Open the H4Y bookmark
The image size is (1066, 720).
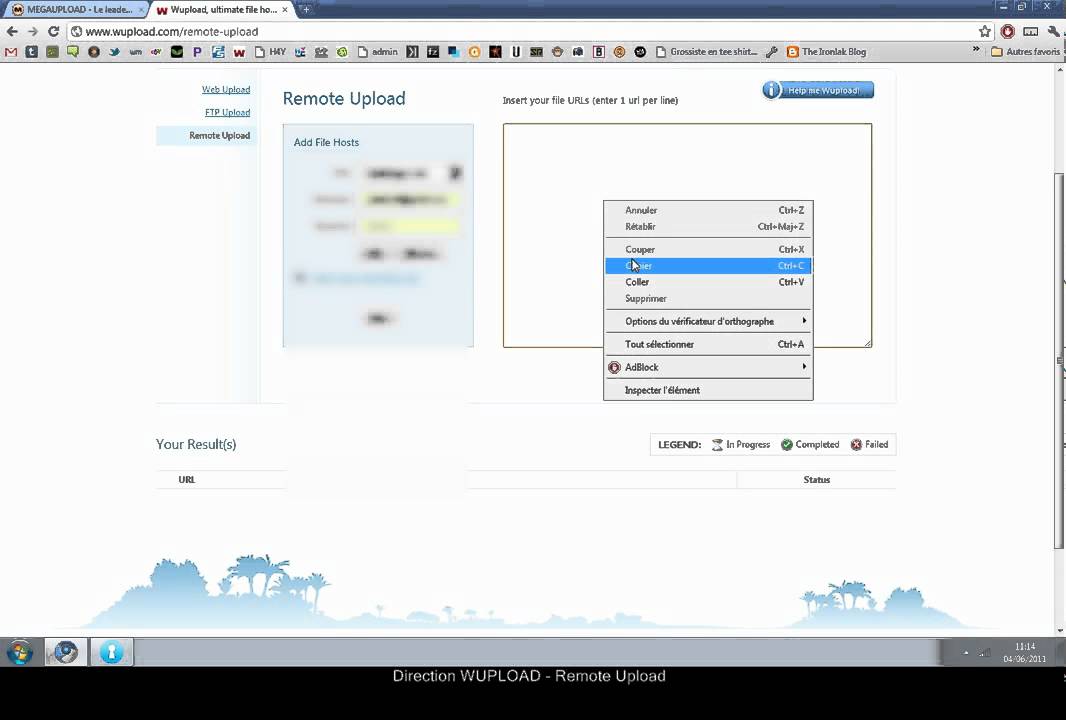click(270, 52)
